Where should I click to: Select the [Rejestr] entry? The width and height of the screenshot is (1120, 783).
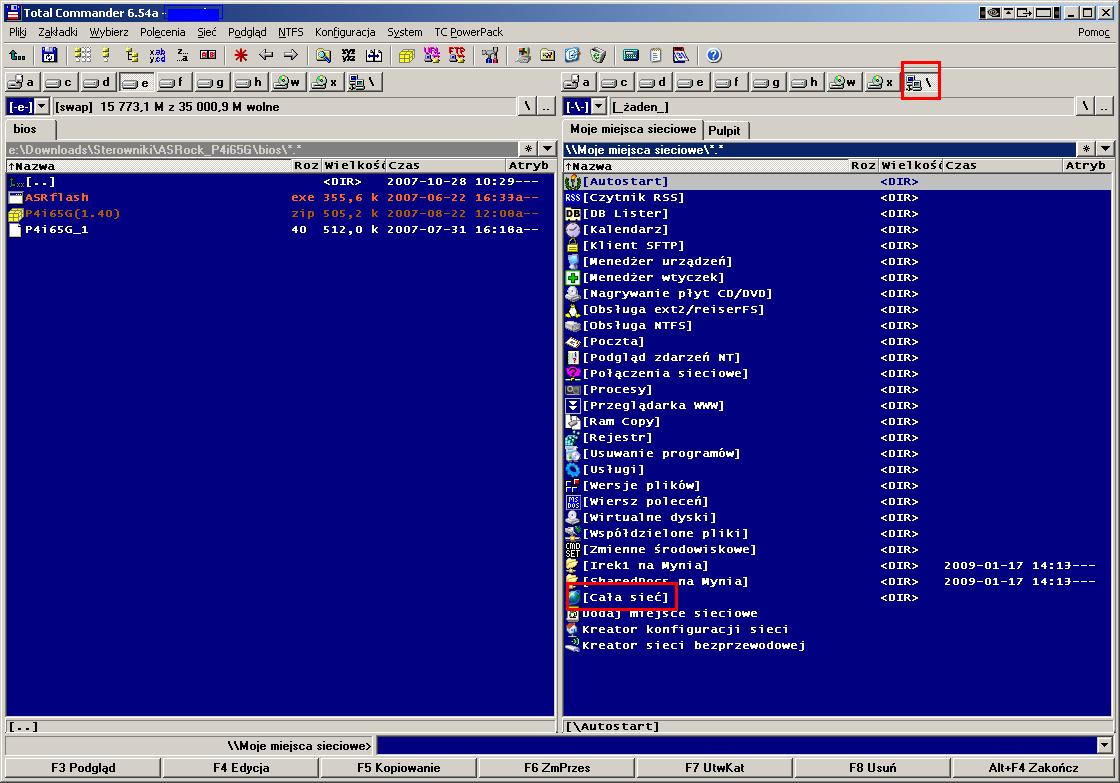[837, 437]
